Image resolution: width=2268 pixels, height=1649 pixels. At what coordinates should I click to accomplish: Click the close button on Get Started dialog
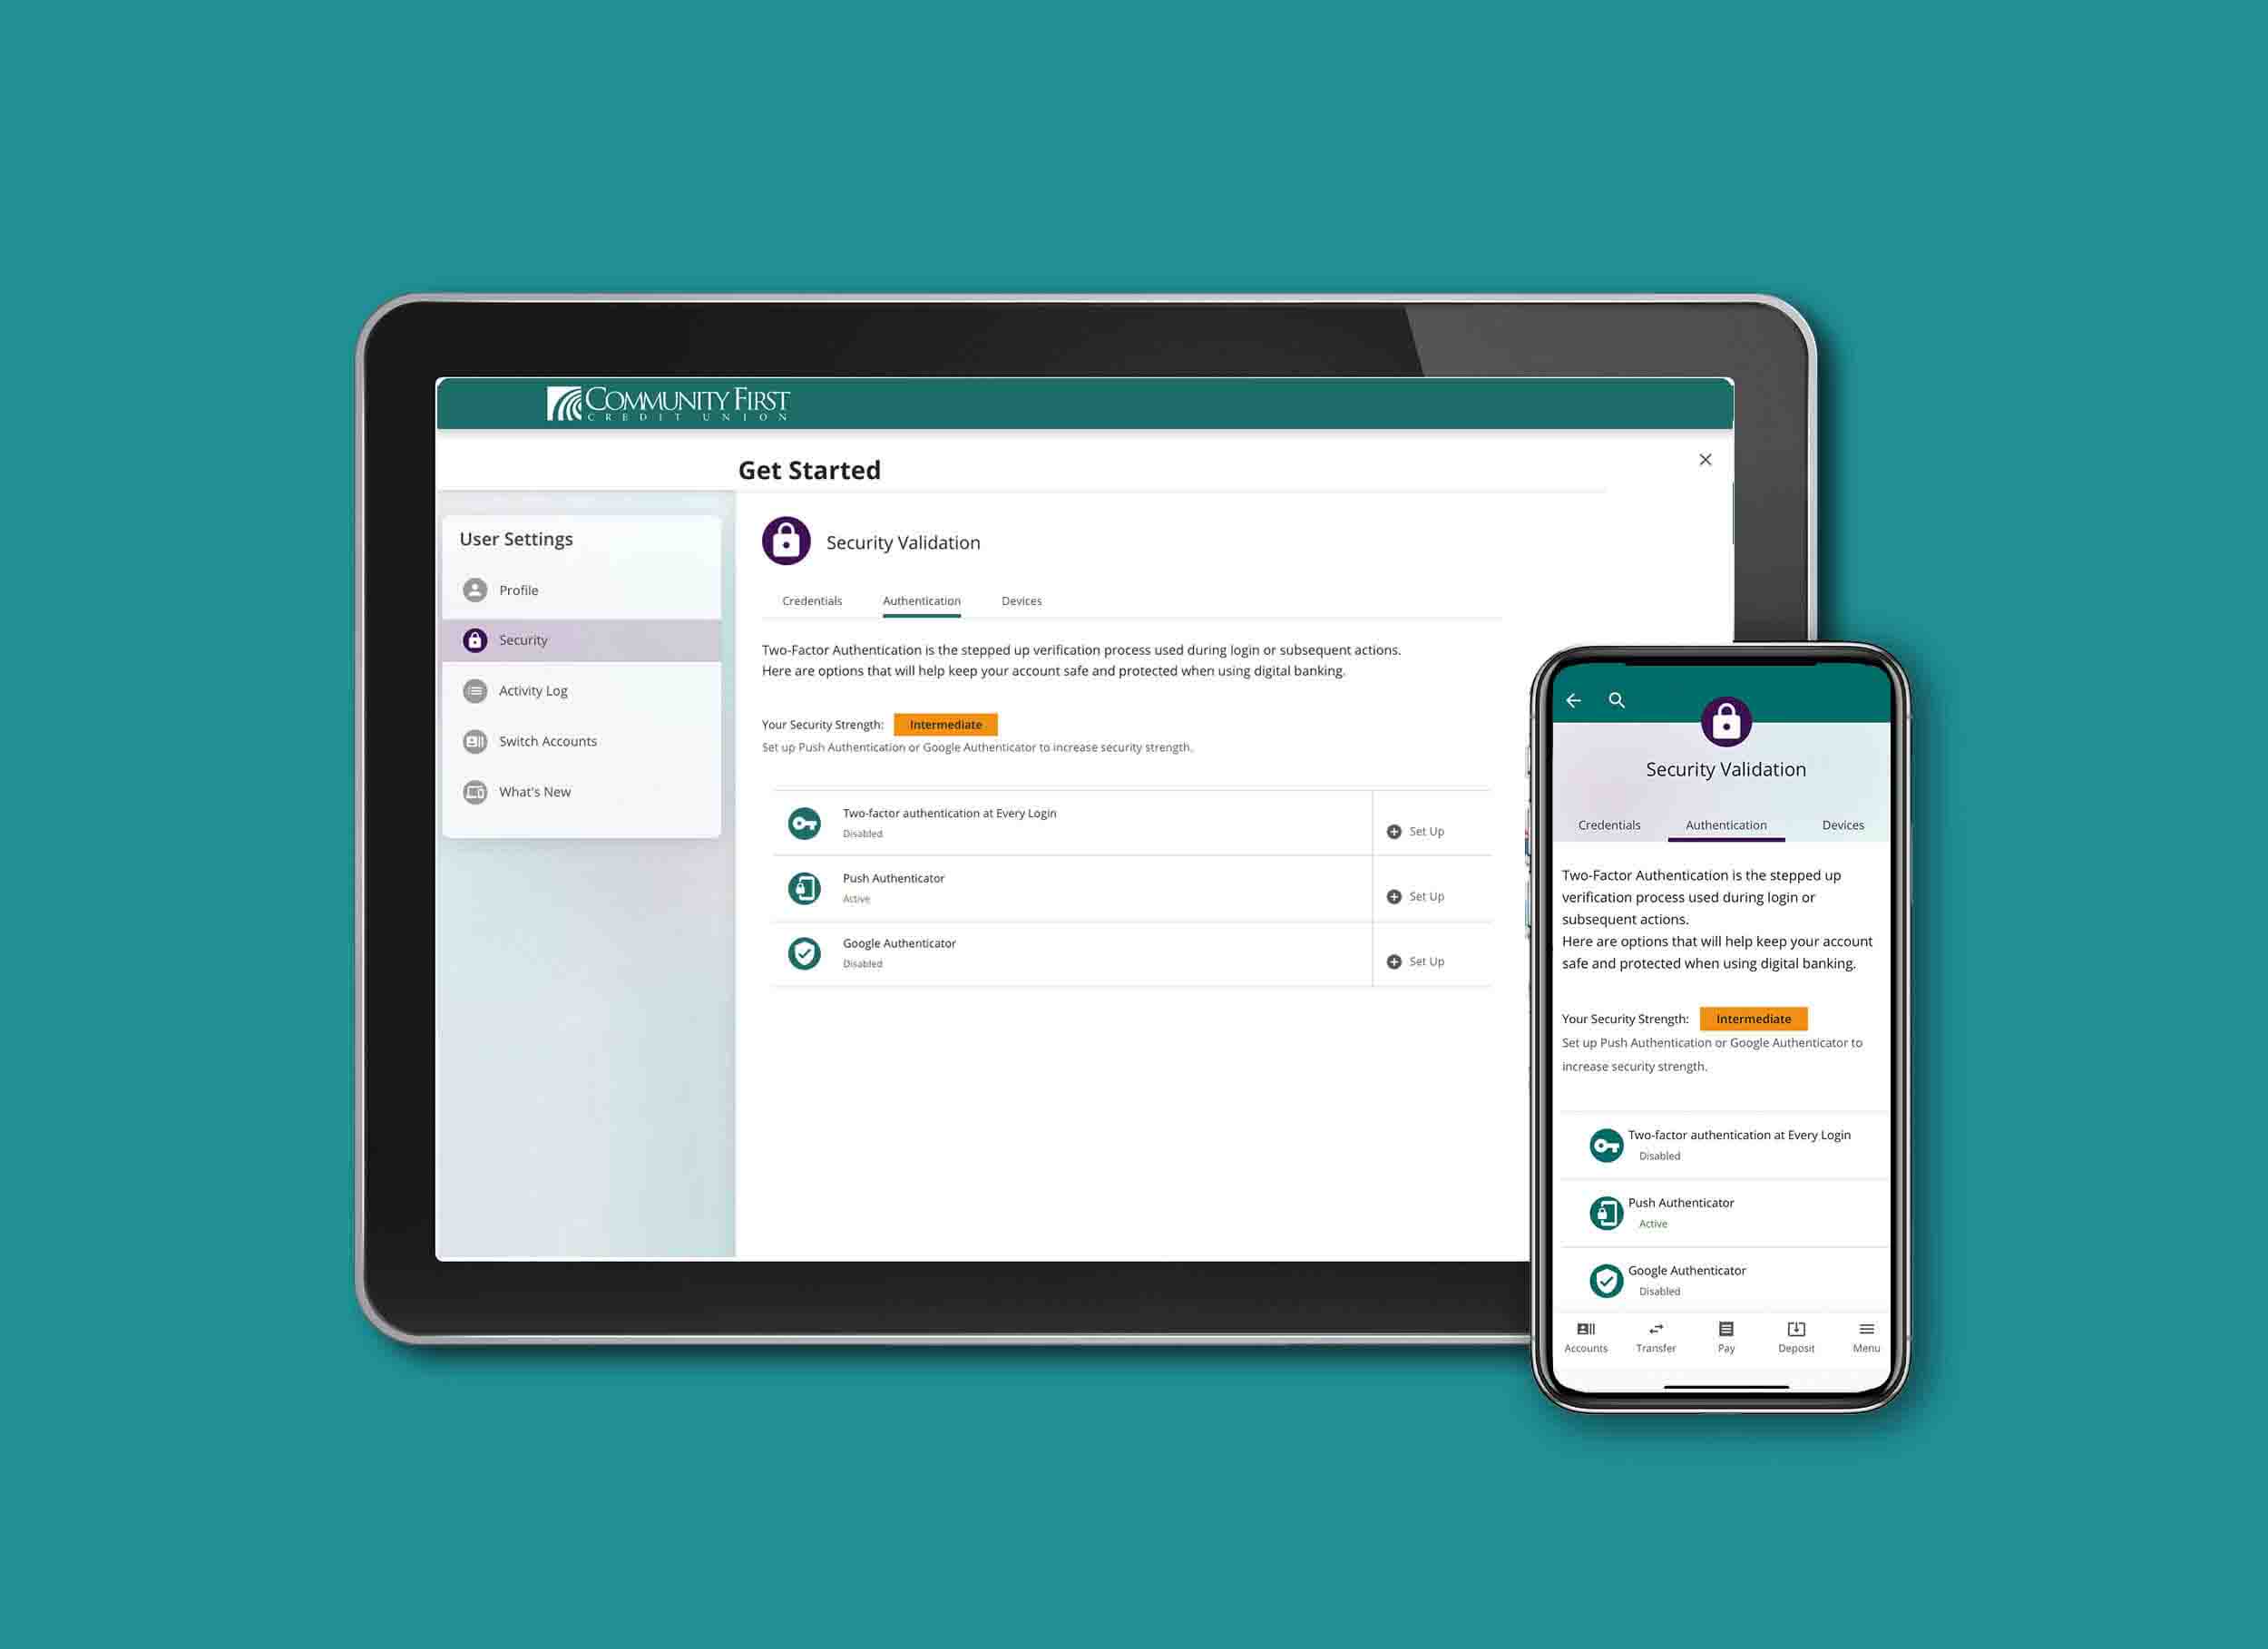pyautogui.click(x=1705, y=459)
